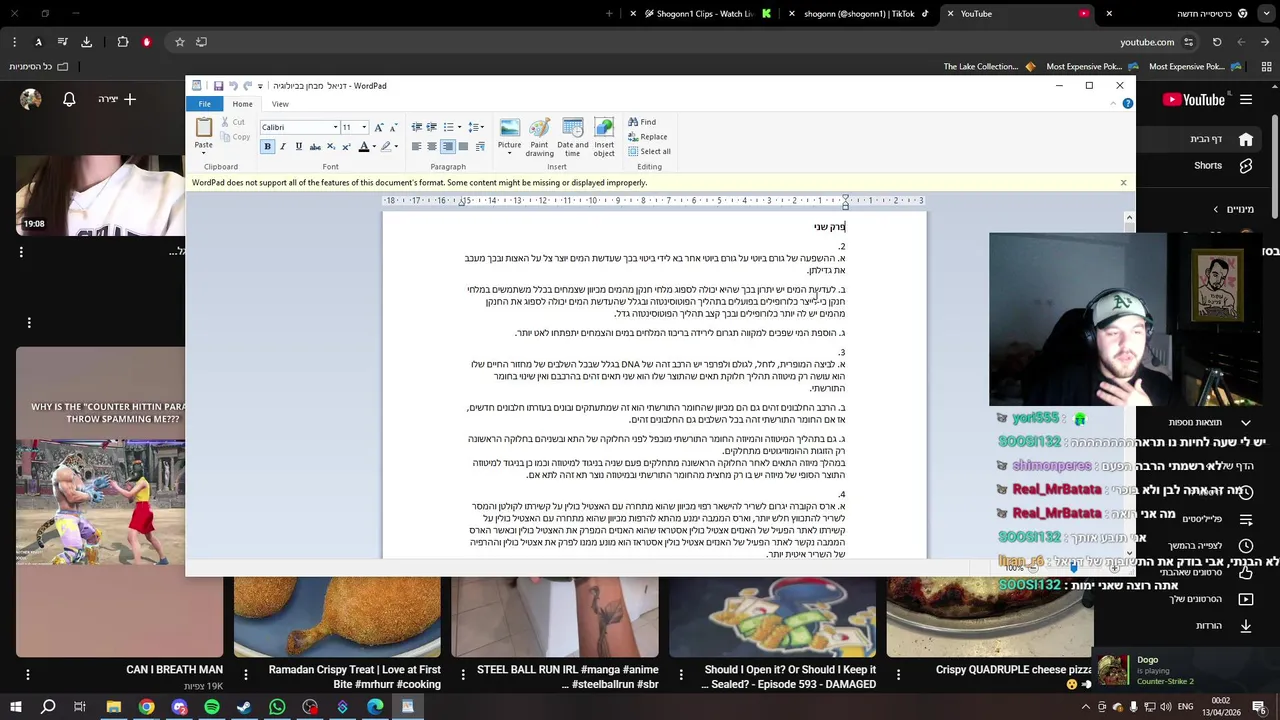Dismiss the WordPad format warning bar
Image resolution: width=1280 pixels, height=720 pixels.
[1123, 183]
